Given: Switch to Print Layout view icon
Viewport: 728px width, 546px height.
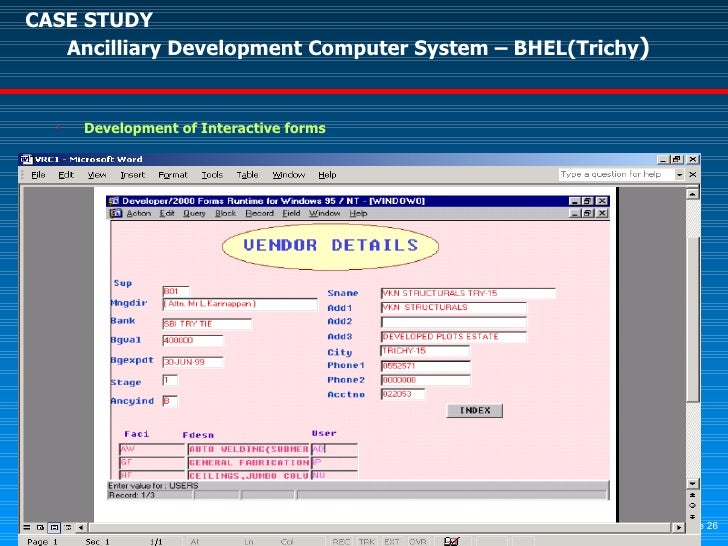Looking at the screenshot, I should click(55, 527).
